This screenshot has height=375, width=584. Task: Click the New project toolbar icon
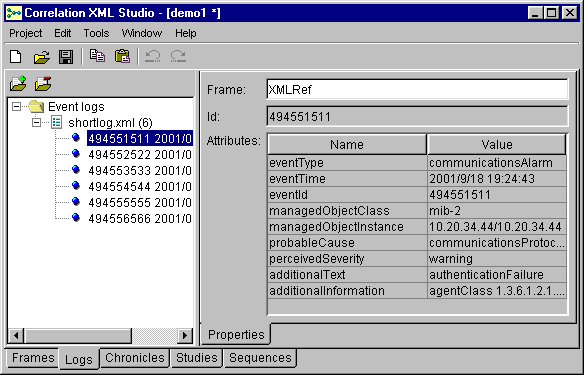[16, 57]
